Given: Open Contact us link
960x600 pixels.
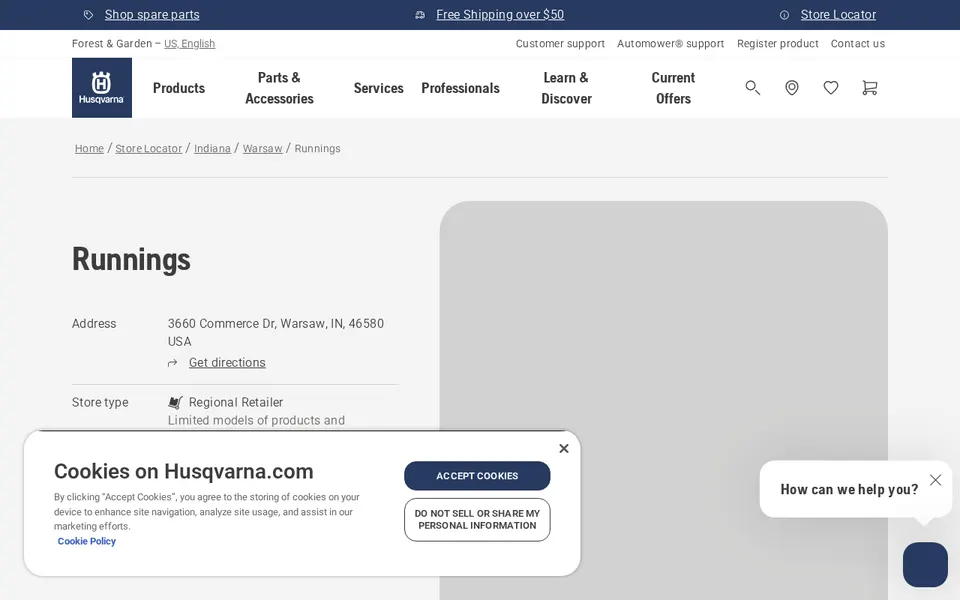Looking at the screenshot, I should click(858, 43).
